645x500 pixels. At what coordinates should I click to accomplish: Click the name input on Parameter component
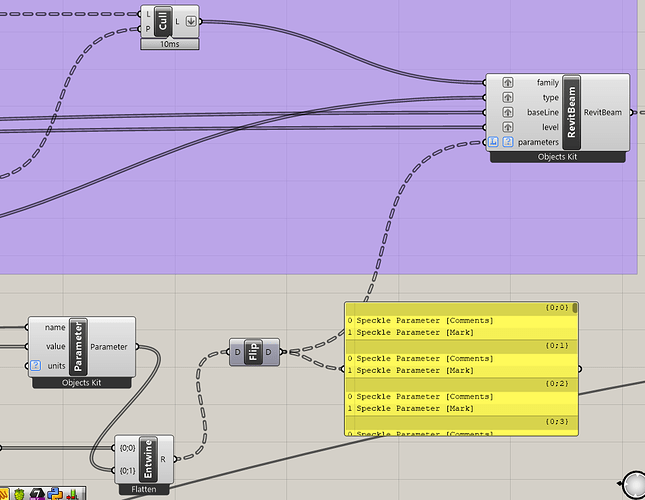coord(55,327)
